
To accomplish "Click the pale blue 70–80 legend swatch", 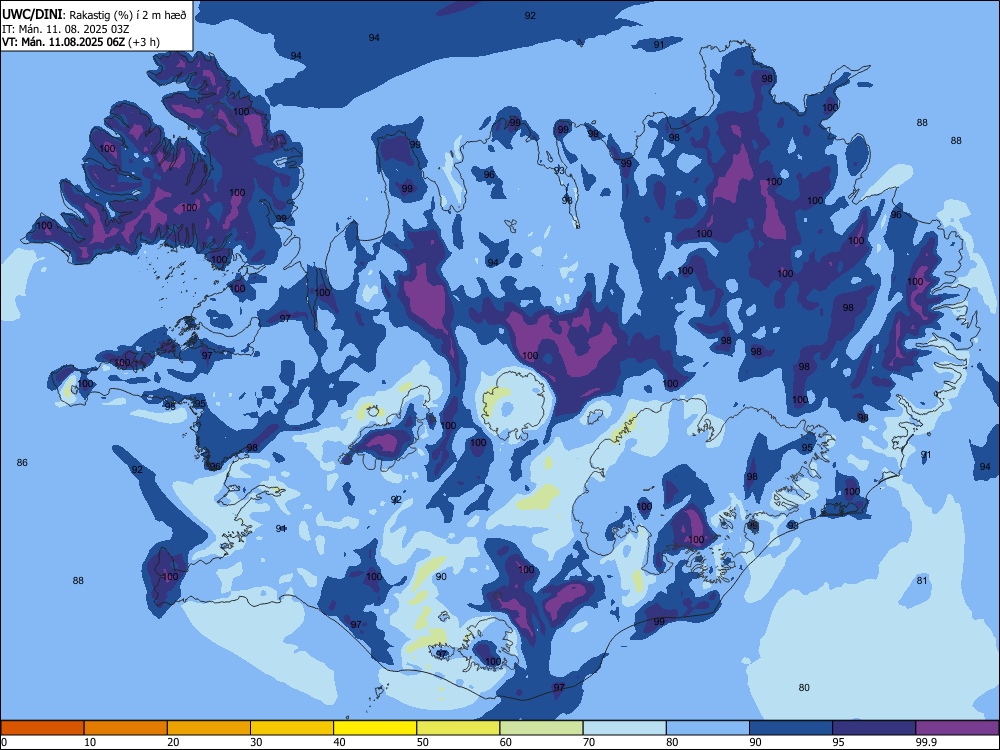I will [624, 728].
